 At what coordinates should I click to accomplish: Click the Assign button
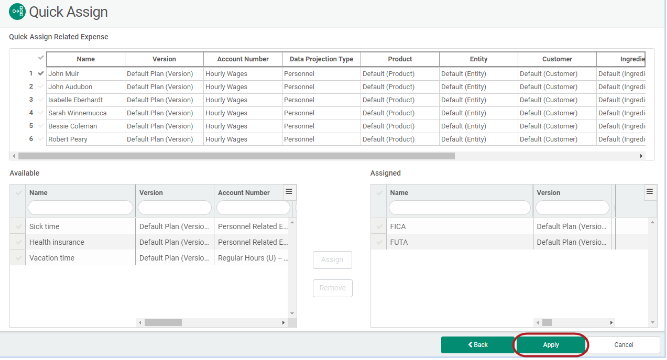(332, 260)
